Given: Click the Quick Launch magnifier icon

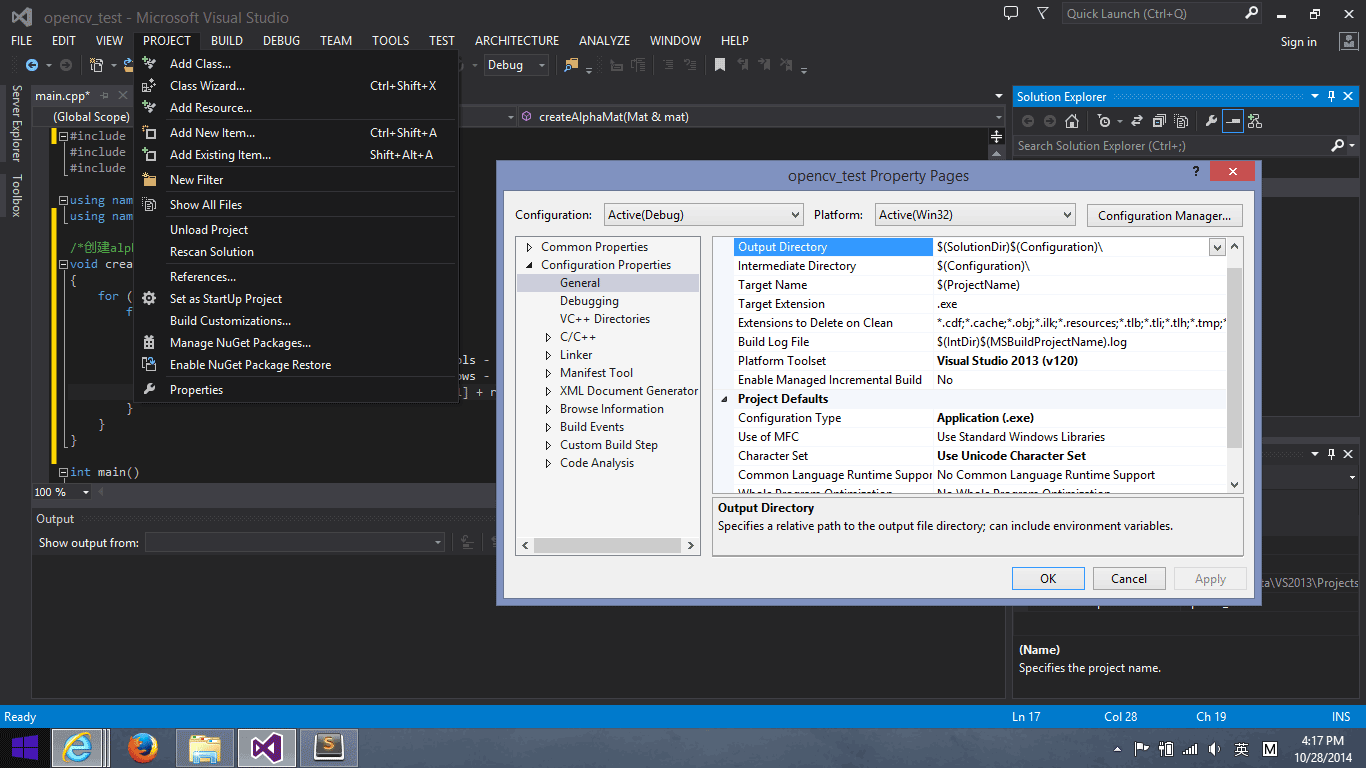Looking at the screenshot, I should 1252,13.
